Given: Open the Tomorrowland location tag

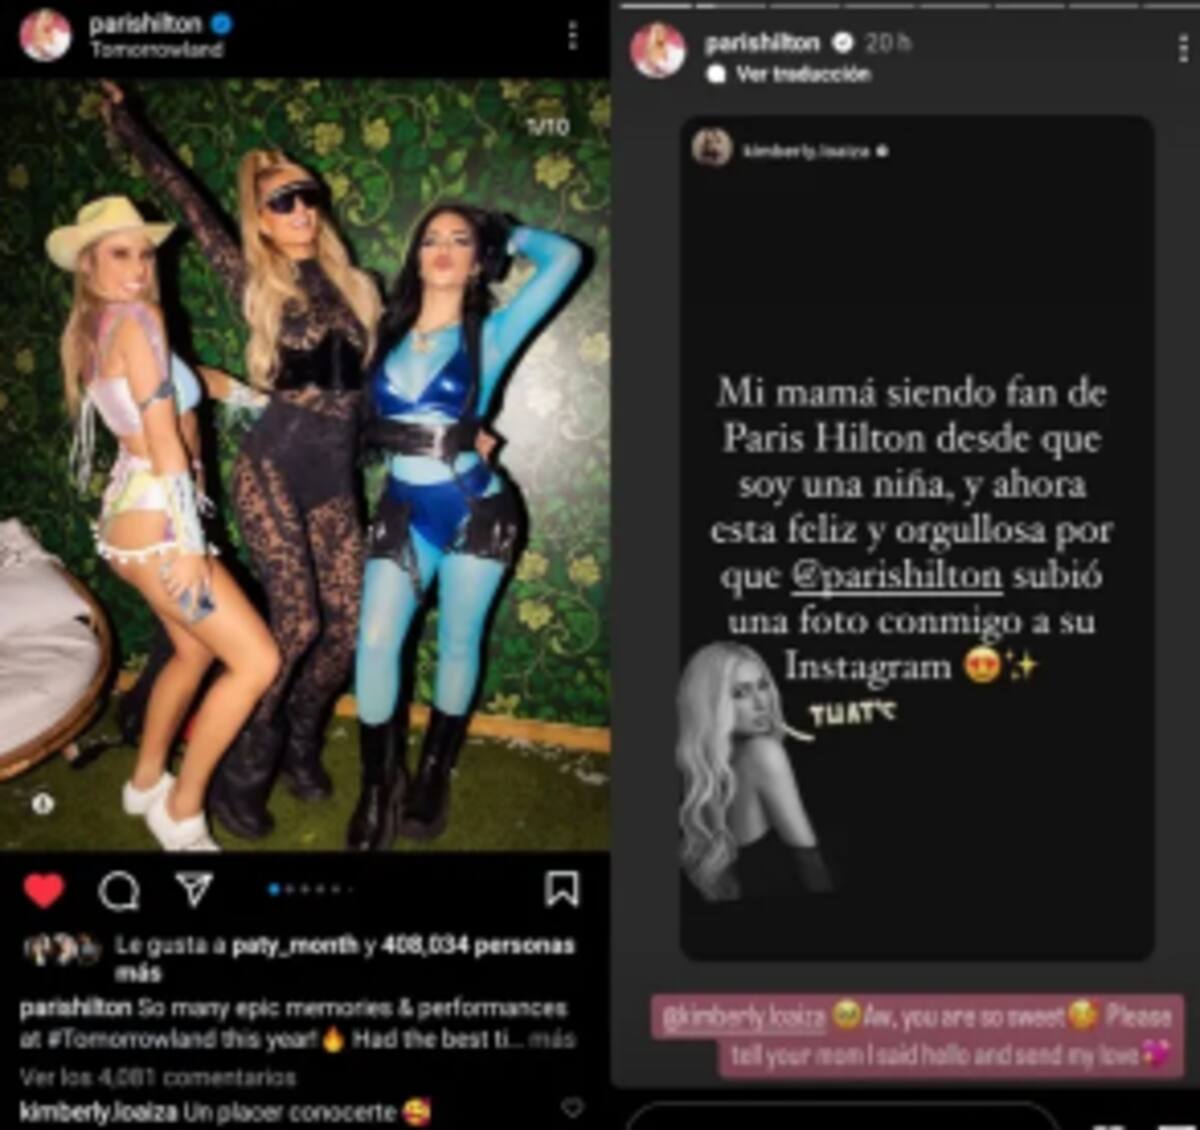Looking at the screenshot, I should pos(156,49).
